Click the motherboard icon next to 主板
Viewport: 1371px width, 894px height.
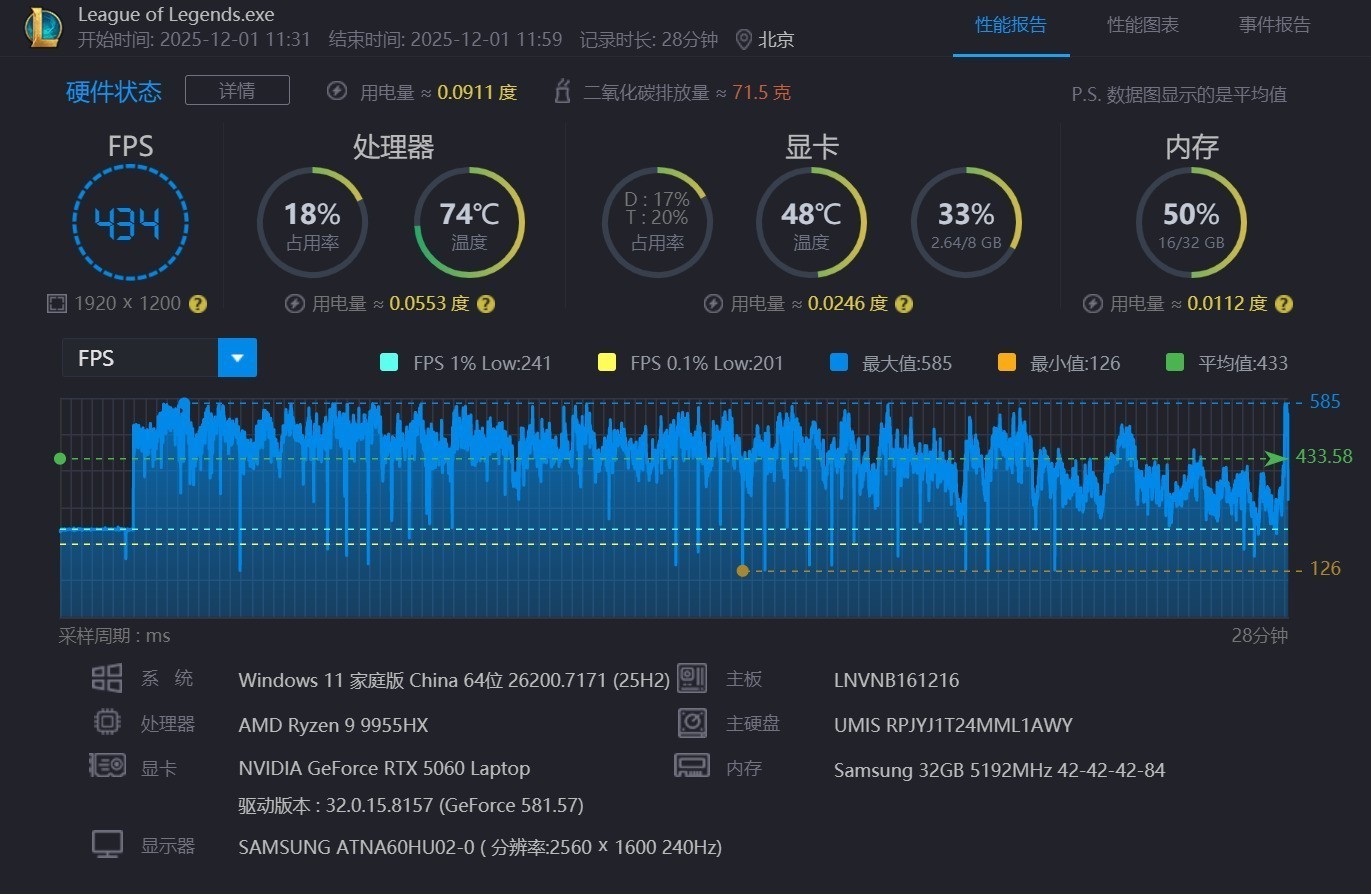click(x=692, y=678)
